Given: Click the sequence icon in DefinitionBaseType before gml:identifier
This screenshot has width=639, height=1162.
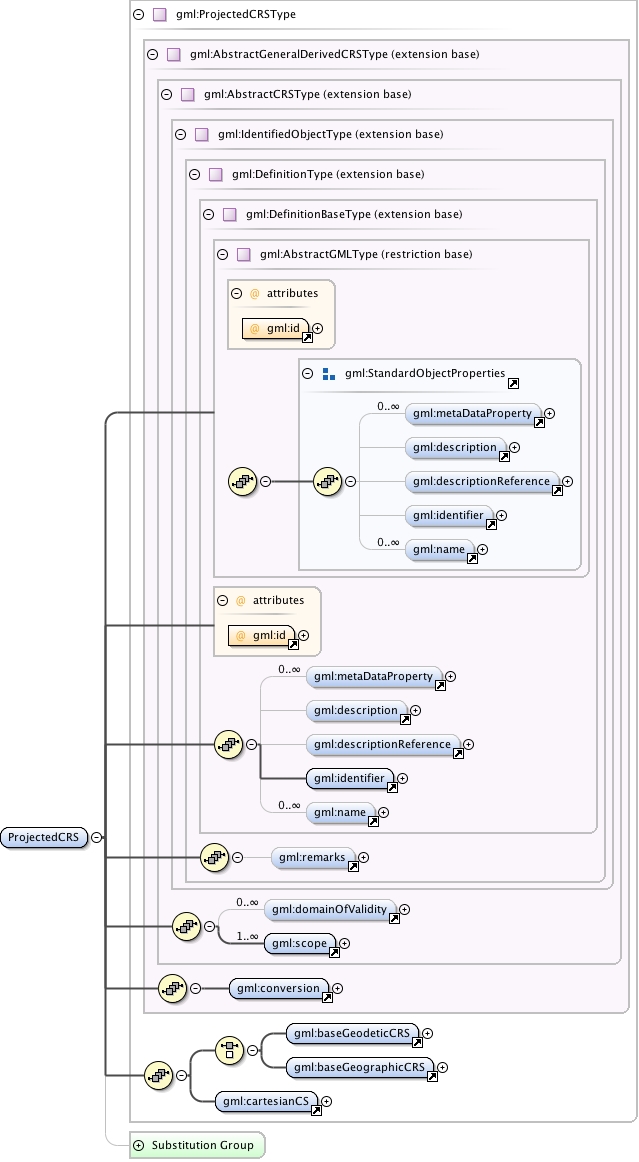Looking at the screenshot, I should point(228,744).
